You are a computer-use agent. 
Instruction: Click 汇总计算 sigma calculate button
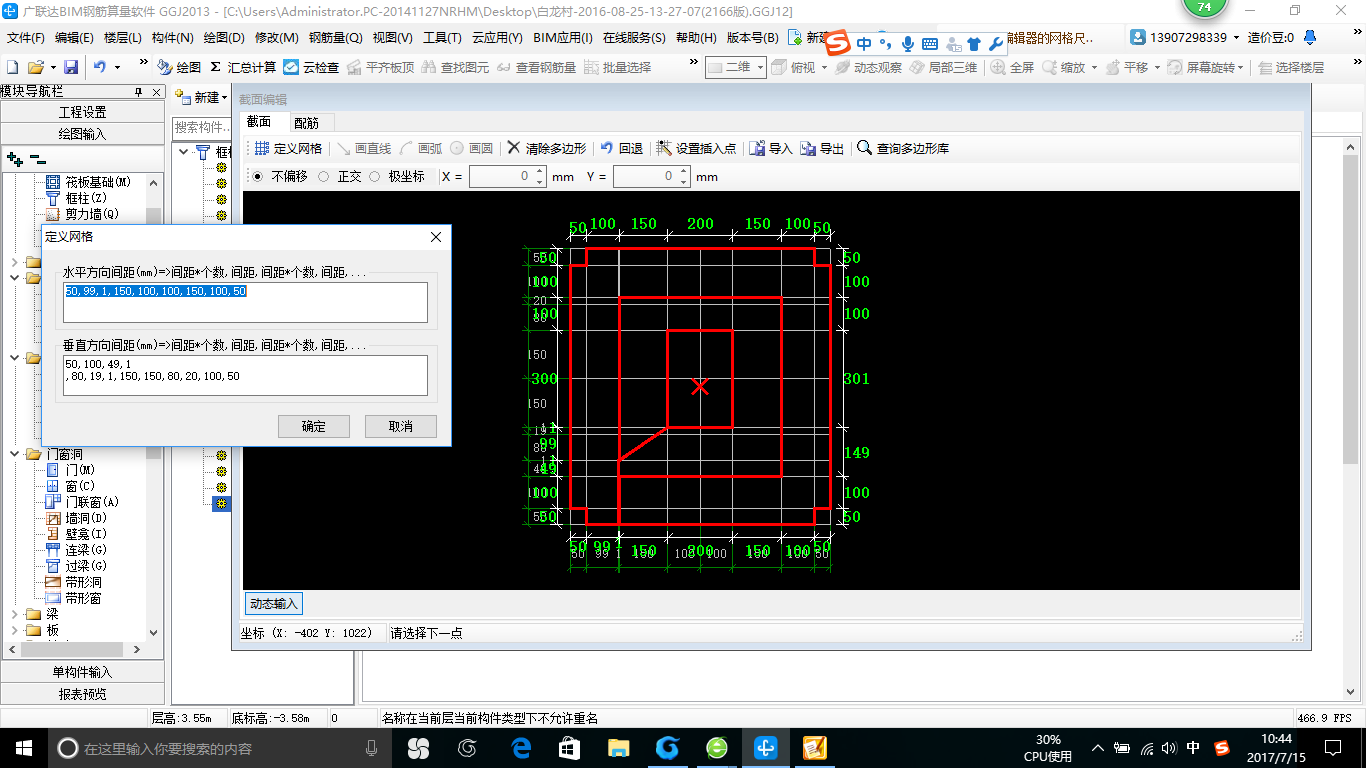(x=243, y=67)
